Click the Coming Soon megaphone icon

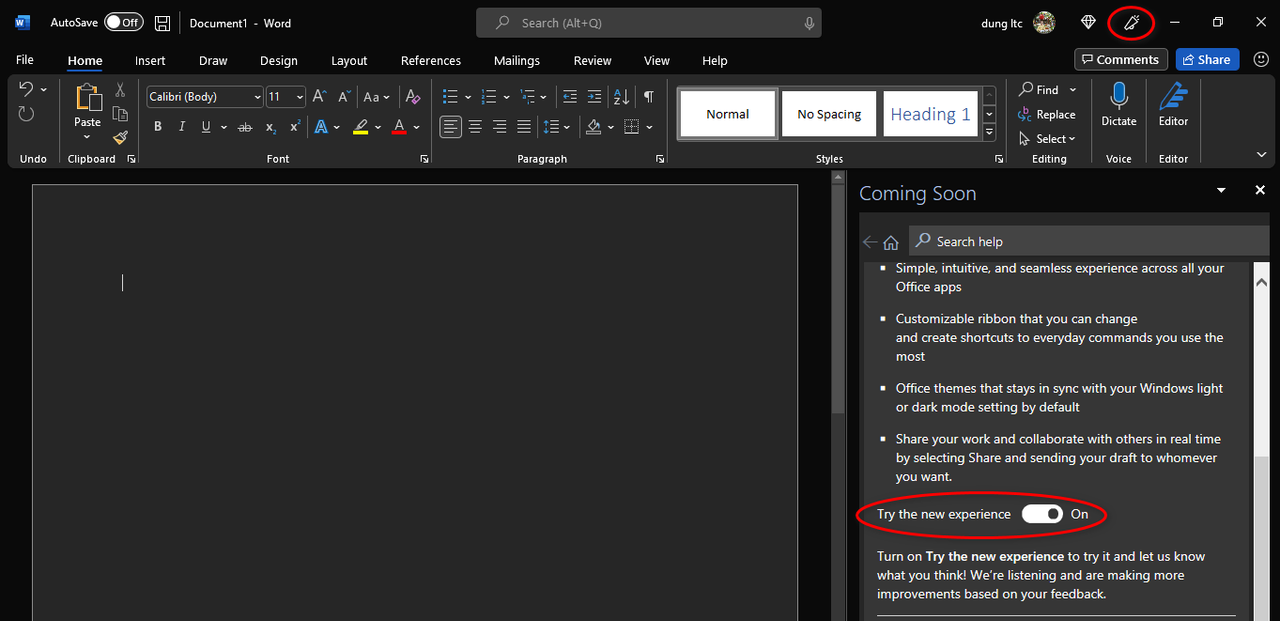click(1132, 22)
